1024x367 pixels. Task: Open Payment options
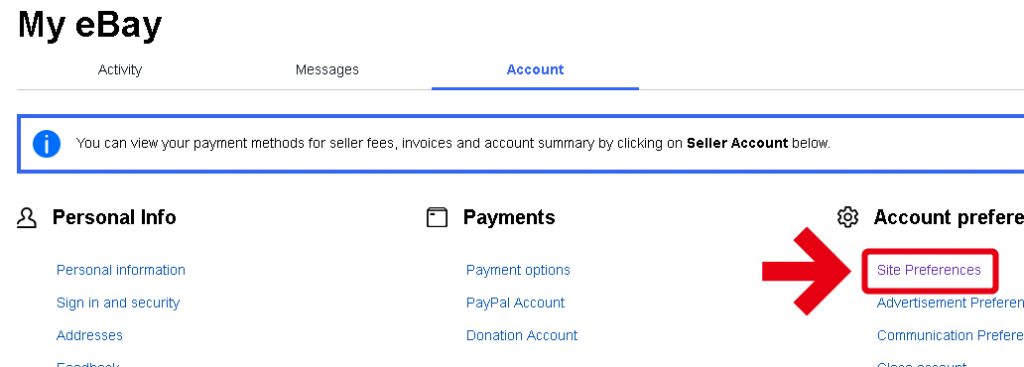click(x=518, y=270)
